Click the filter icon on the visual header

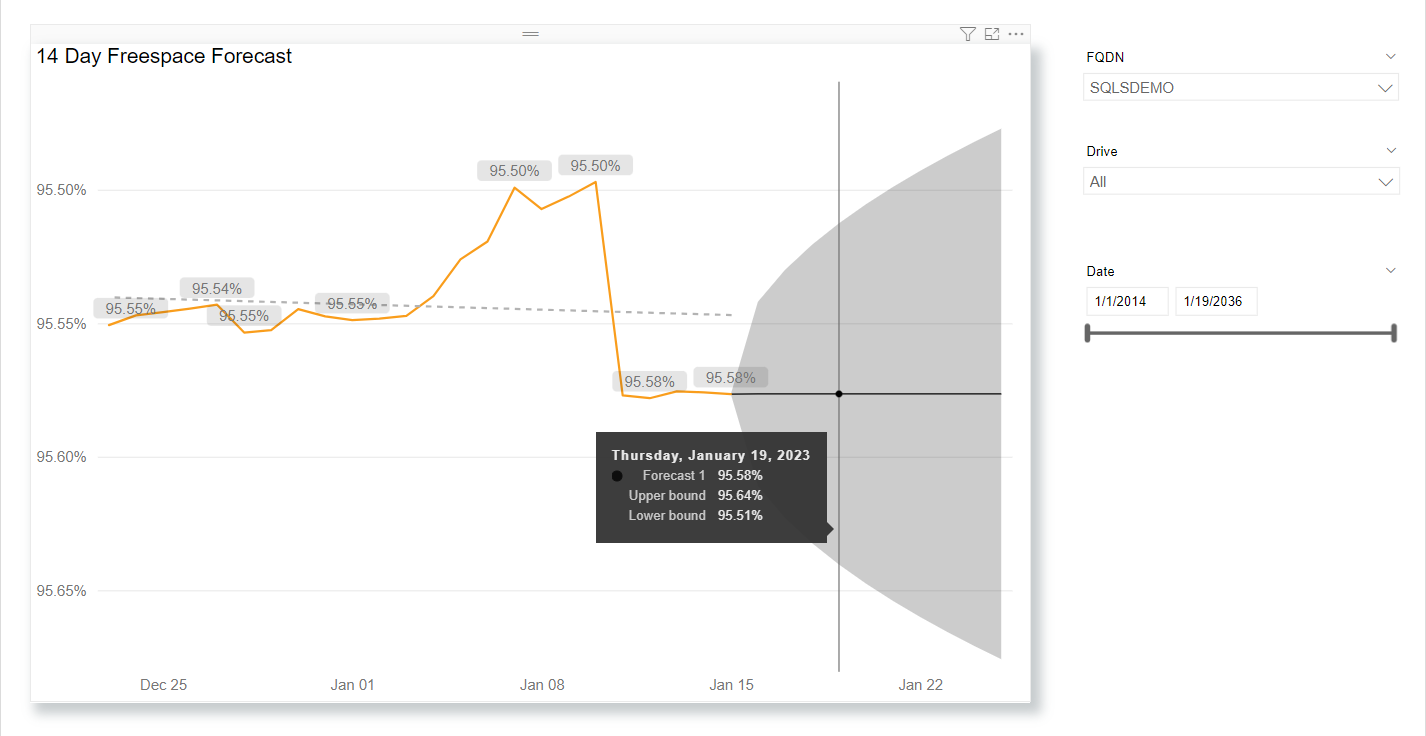(967, 34)
